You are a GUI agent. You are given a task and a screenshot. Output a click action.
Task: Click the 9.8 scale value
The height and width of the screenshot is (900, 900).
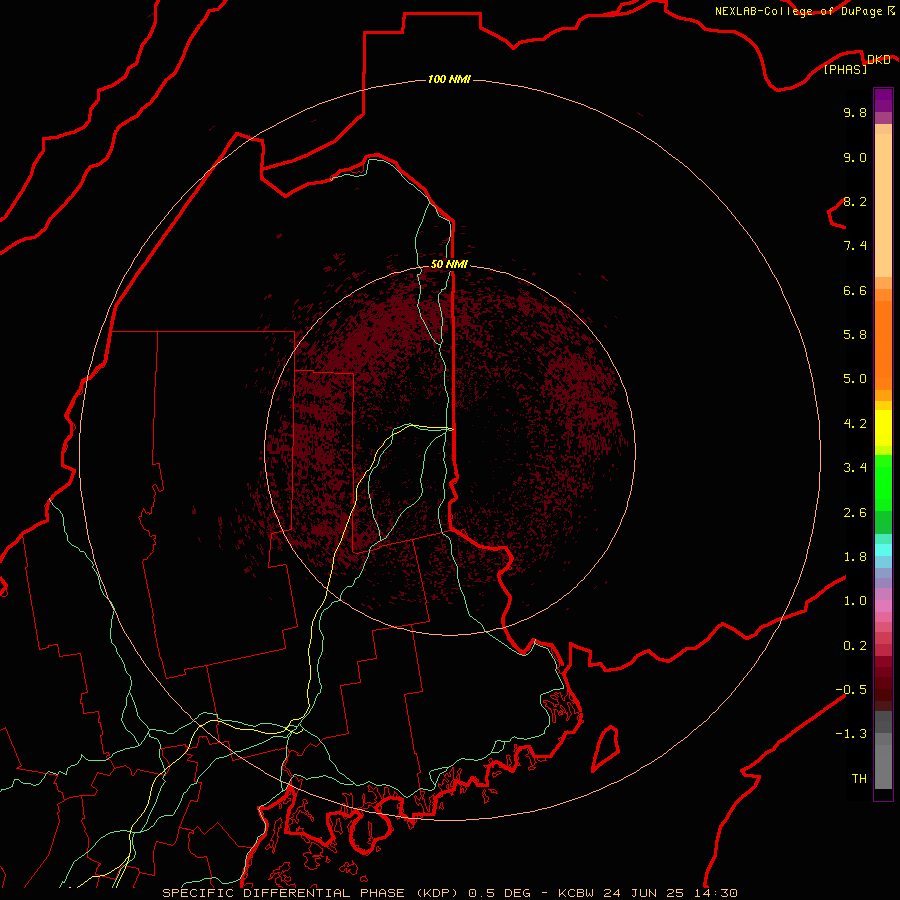click(x=855, y=112)
